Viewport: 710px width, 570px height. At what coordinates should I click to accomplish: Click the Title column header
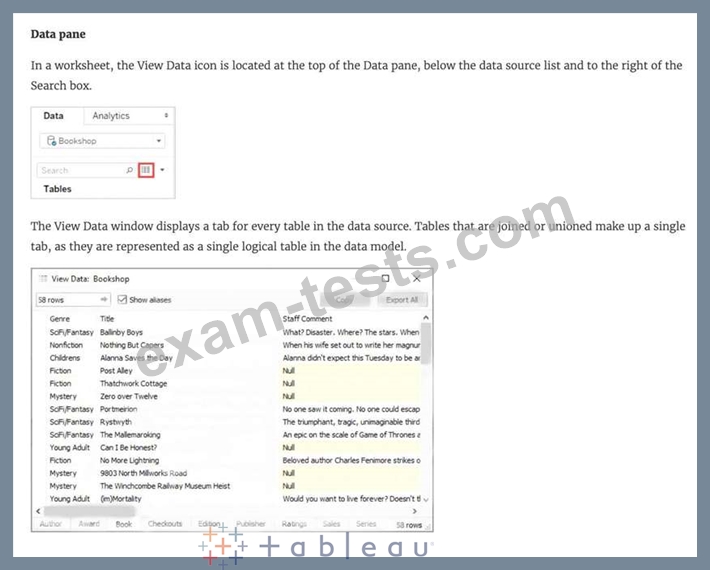107,319
